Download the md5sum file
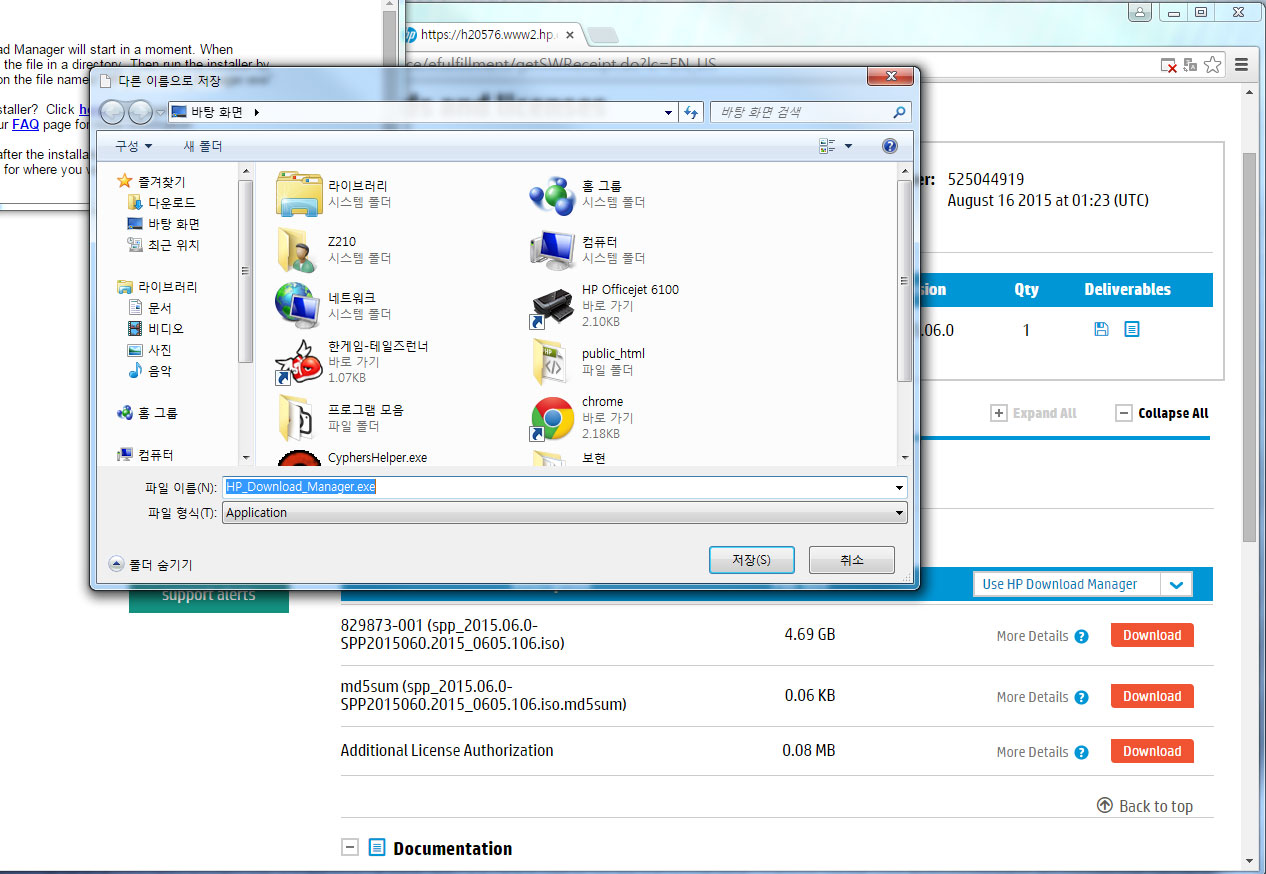 (1152, 697)
